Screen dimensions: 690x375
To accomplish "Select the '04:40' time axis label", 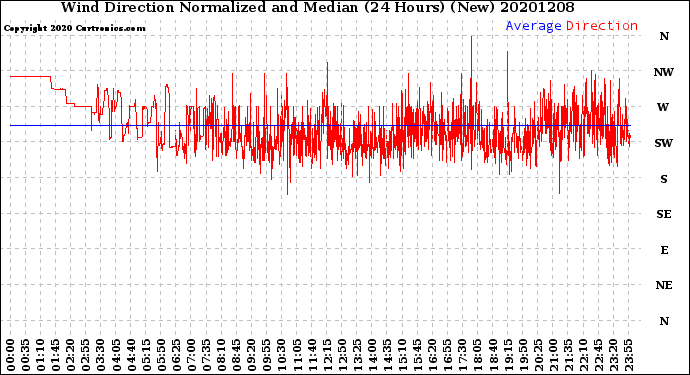I will coord(131,355).
